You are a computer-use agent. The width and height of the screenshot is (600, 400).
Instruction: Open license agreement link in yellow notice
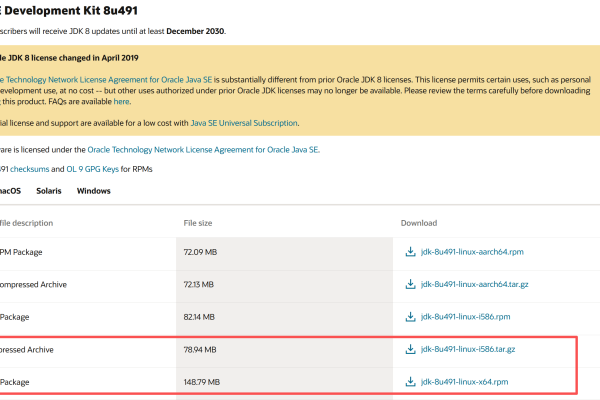pos(106,80)
